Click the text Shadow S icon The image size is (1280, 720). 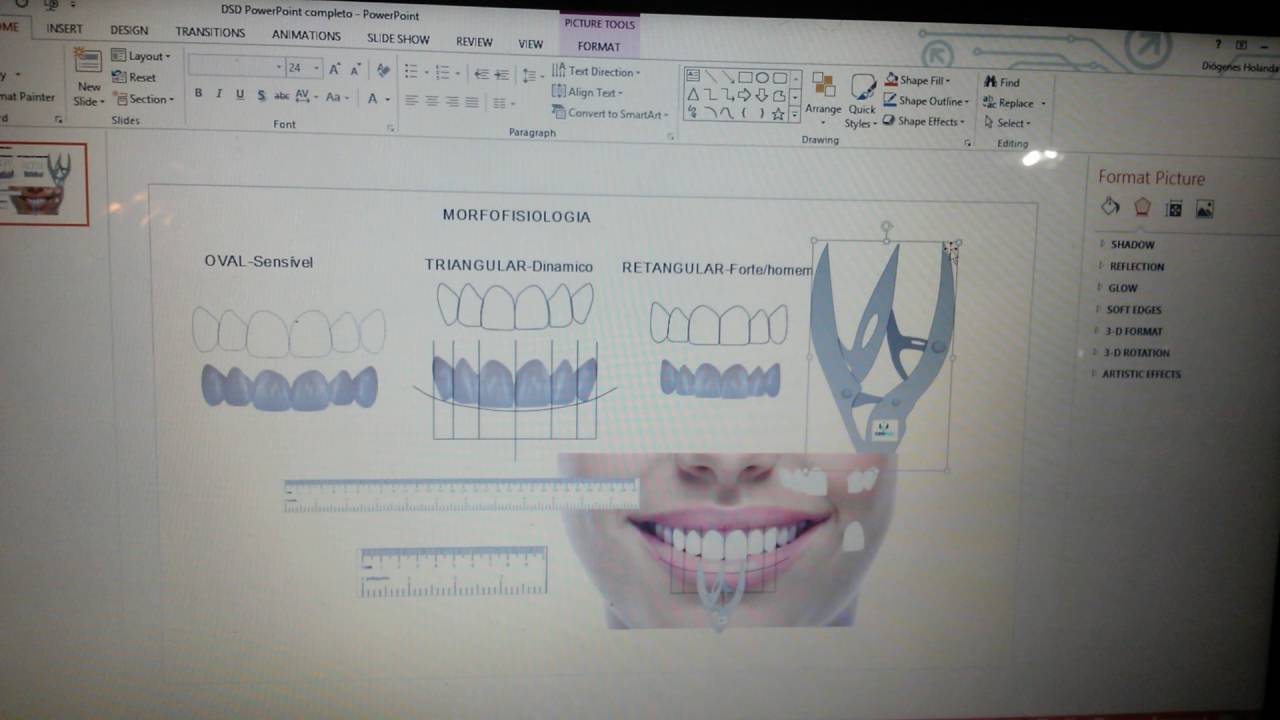pyautogui.click(x=261, y=95)
